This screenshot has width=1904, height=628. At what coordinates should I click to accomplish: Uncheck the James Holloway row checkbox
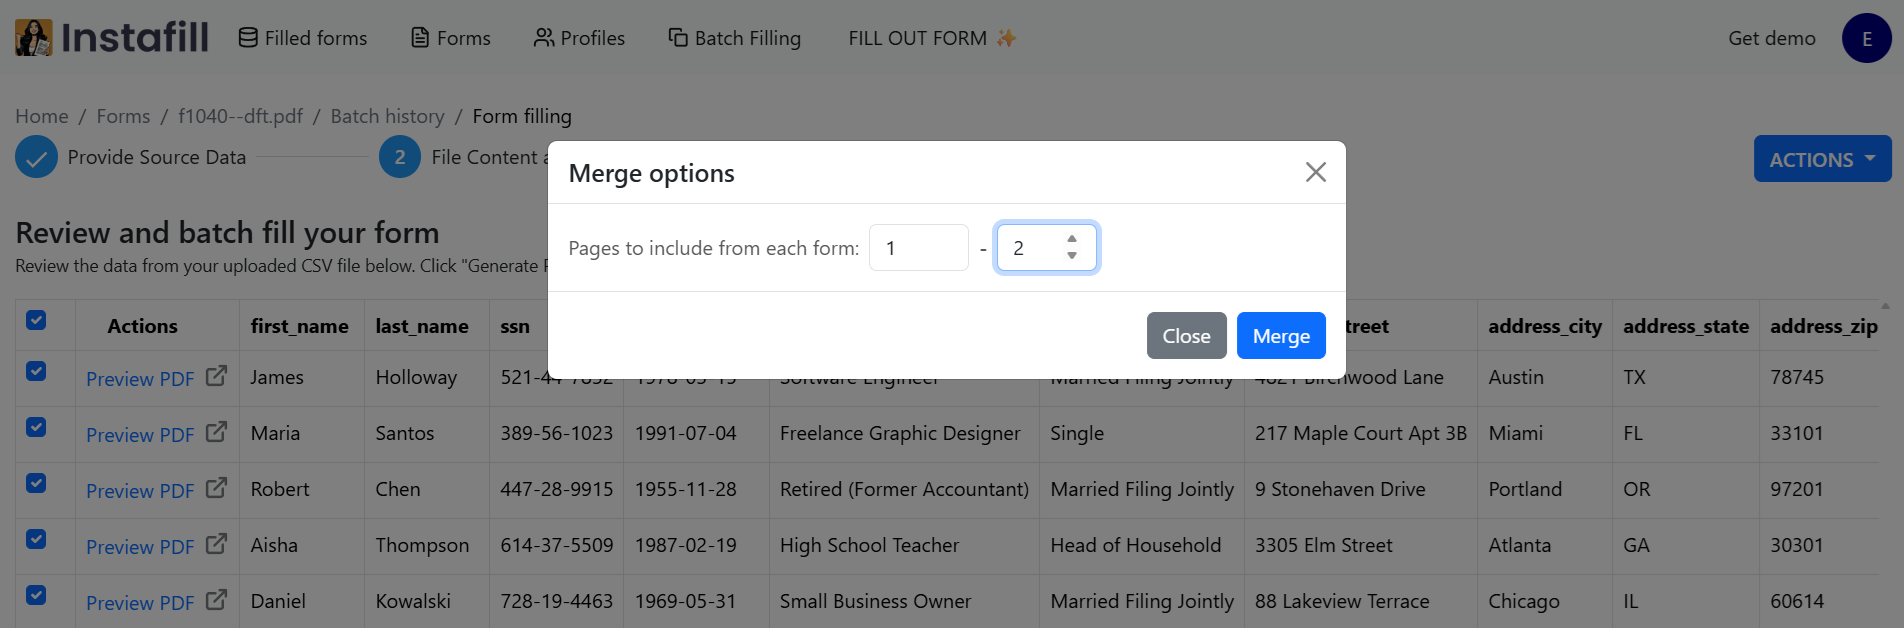(x=36, y=371)
